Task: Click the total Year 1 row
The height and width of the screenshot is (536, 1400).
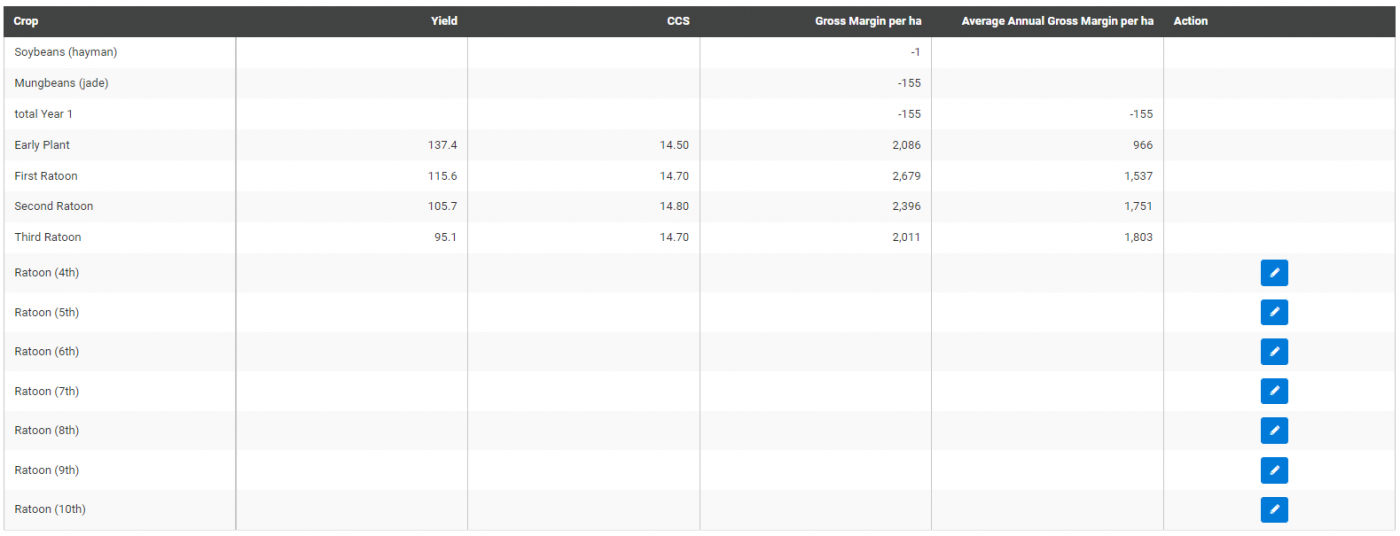Action: [44, 114]
